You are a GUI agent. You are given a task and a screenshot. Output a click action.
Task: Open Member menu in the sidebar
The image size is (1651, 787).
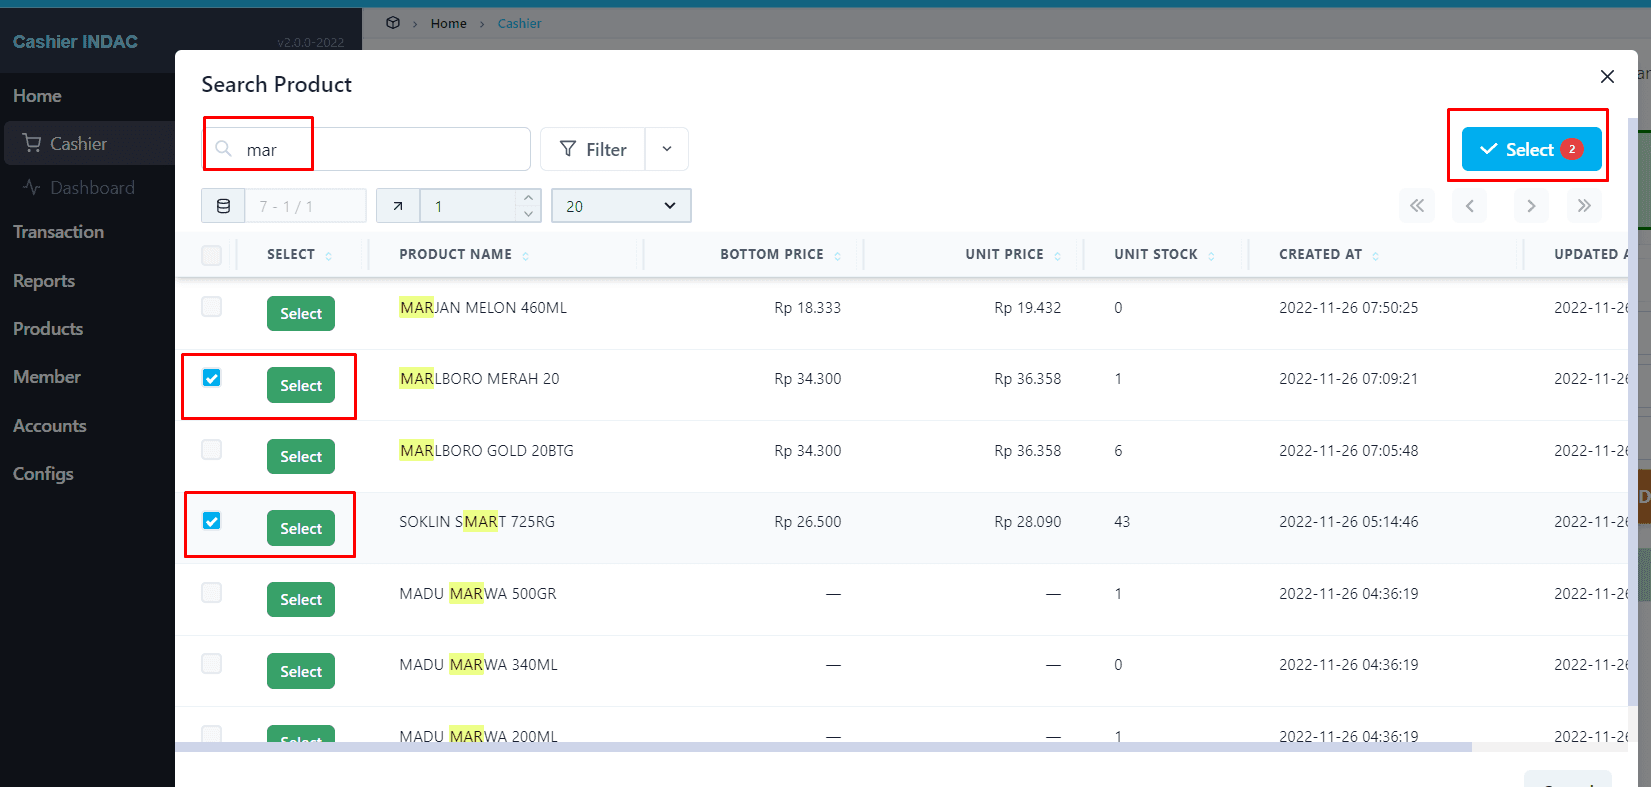click(x=47, y=377)
